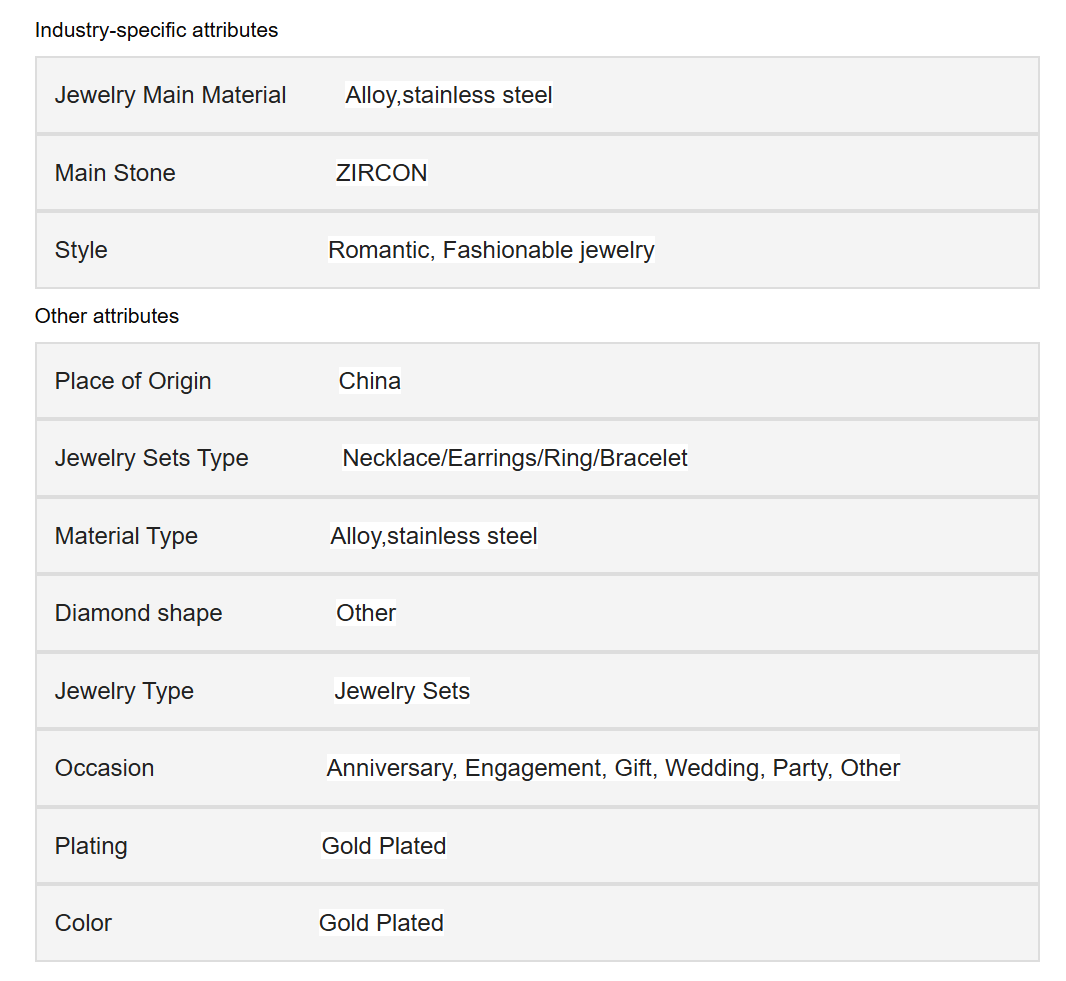Select the Gold Plated plating value

[x=383, y=846]
